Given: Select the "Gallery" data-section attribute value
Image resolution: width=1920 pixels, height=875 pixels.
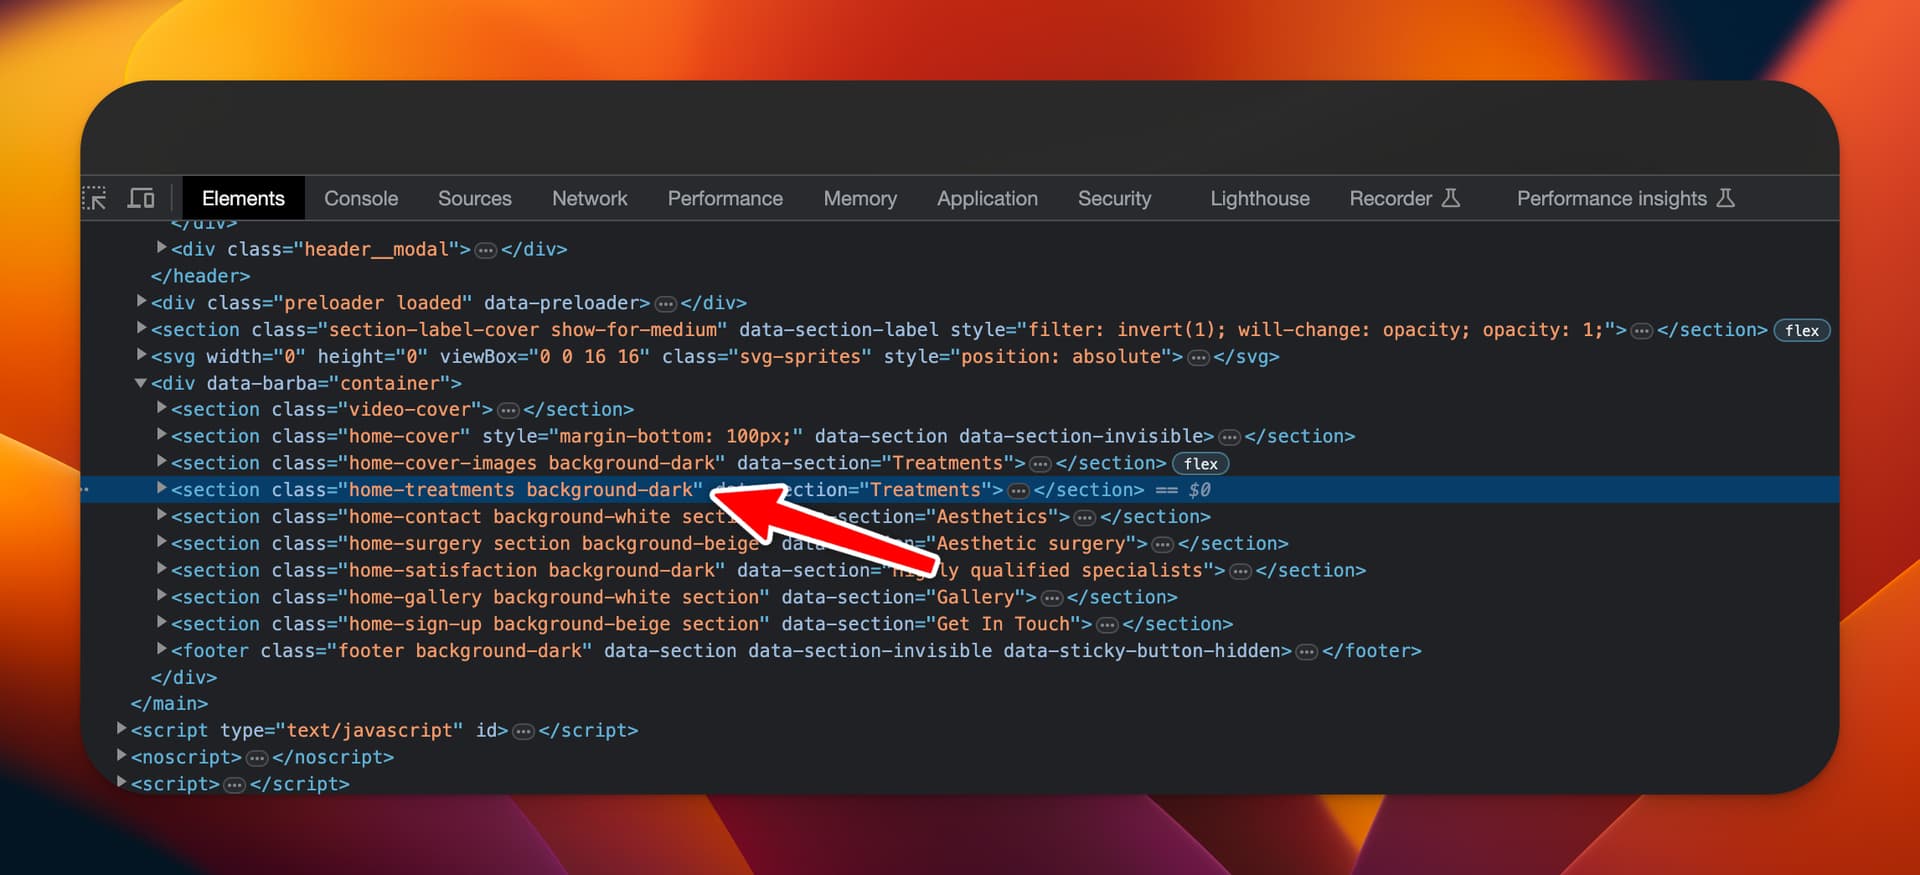Looking at the screenshot, I should pyautogui.click(x=975, y=597).
